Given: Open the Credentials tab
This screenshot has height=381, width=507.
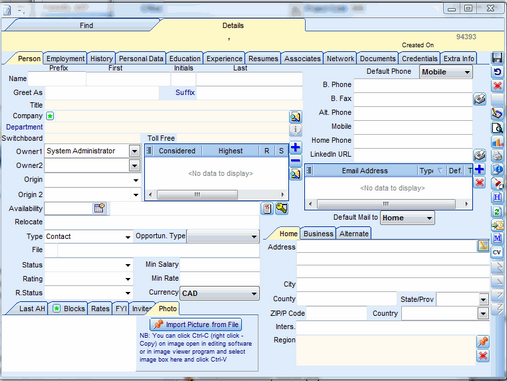Looking at the screenshot, I should tap(419, 59).
